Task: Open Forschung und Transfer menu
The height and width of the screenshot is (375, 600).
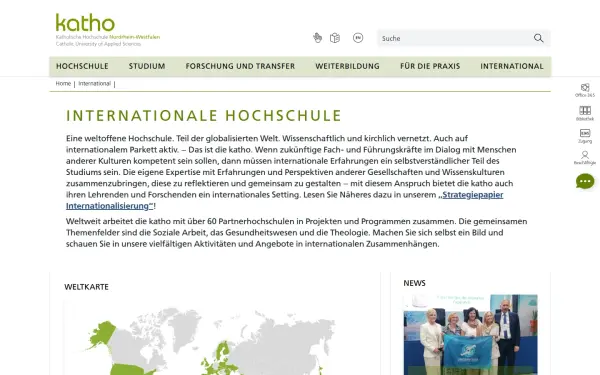Action: (240, 66)
